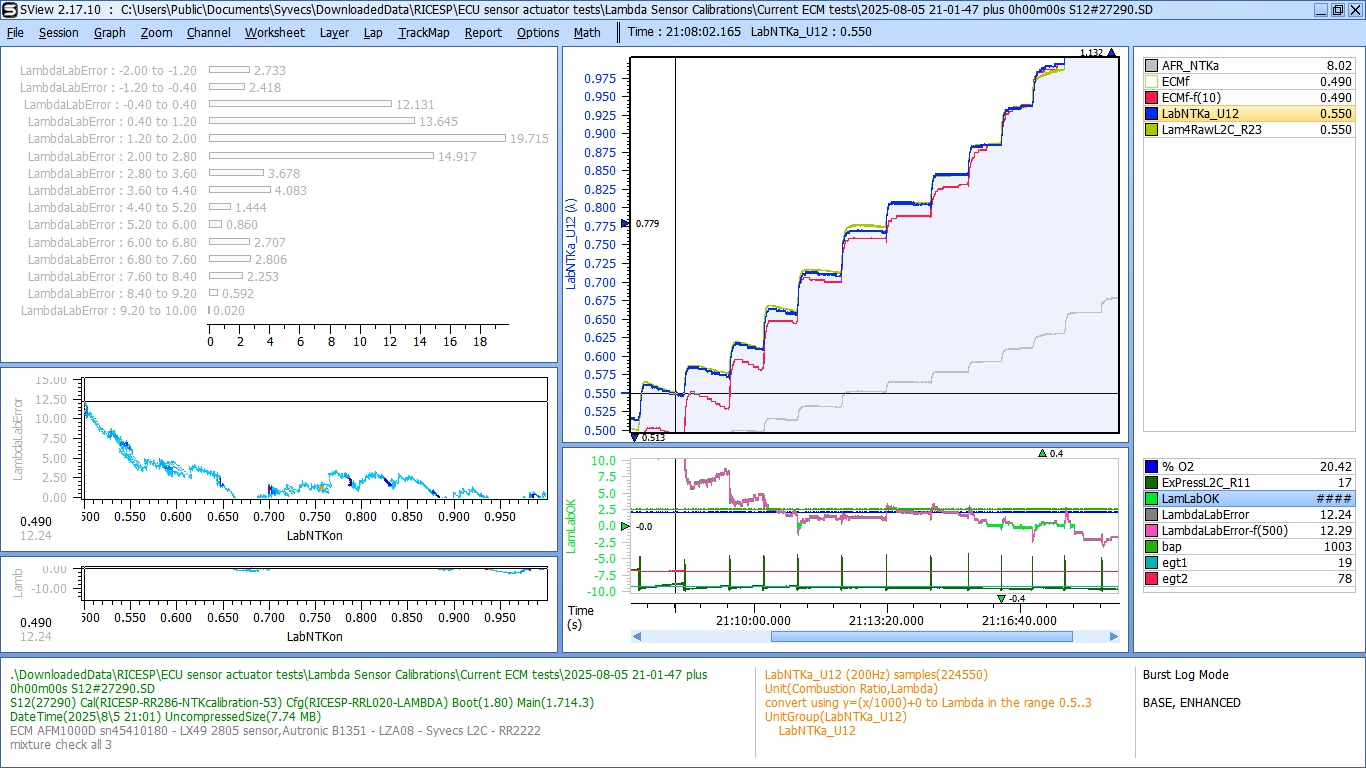Click the green arrow marker at -0.0
1366x768 pixels.
[x=625, y=526]
